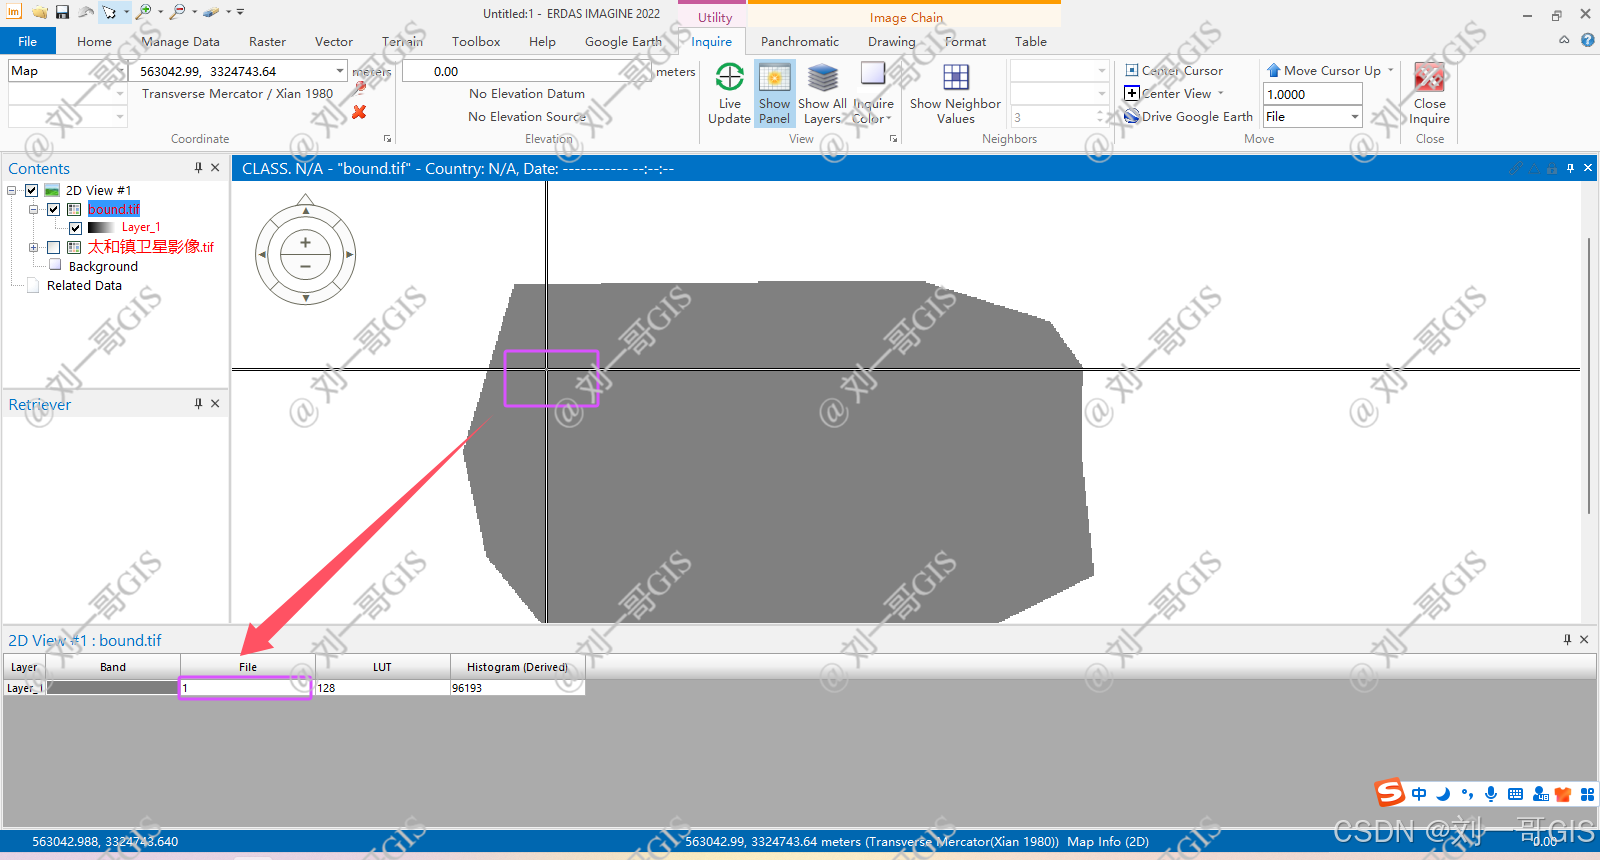This screenshot has width=1600, height=860.
Task: Enable the 太和镇卫星影像.tif layer checkbox
Action: [x=54, y=247]
